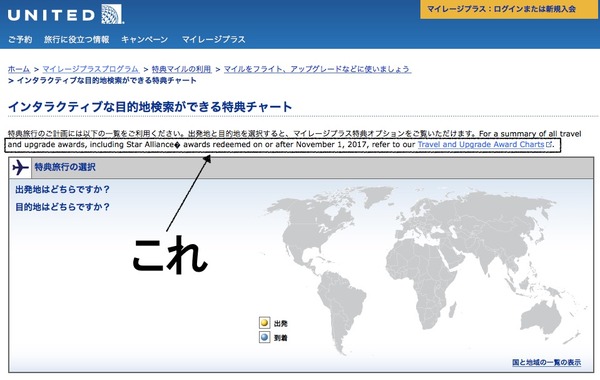
Task: Click the blue 到着 legend marker
Action: [264, 338]
